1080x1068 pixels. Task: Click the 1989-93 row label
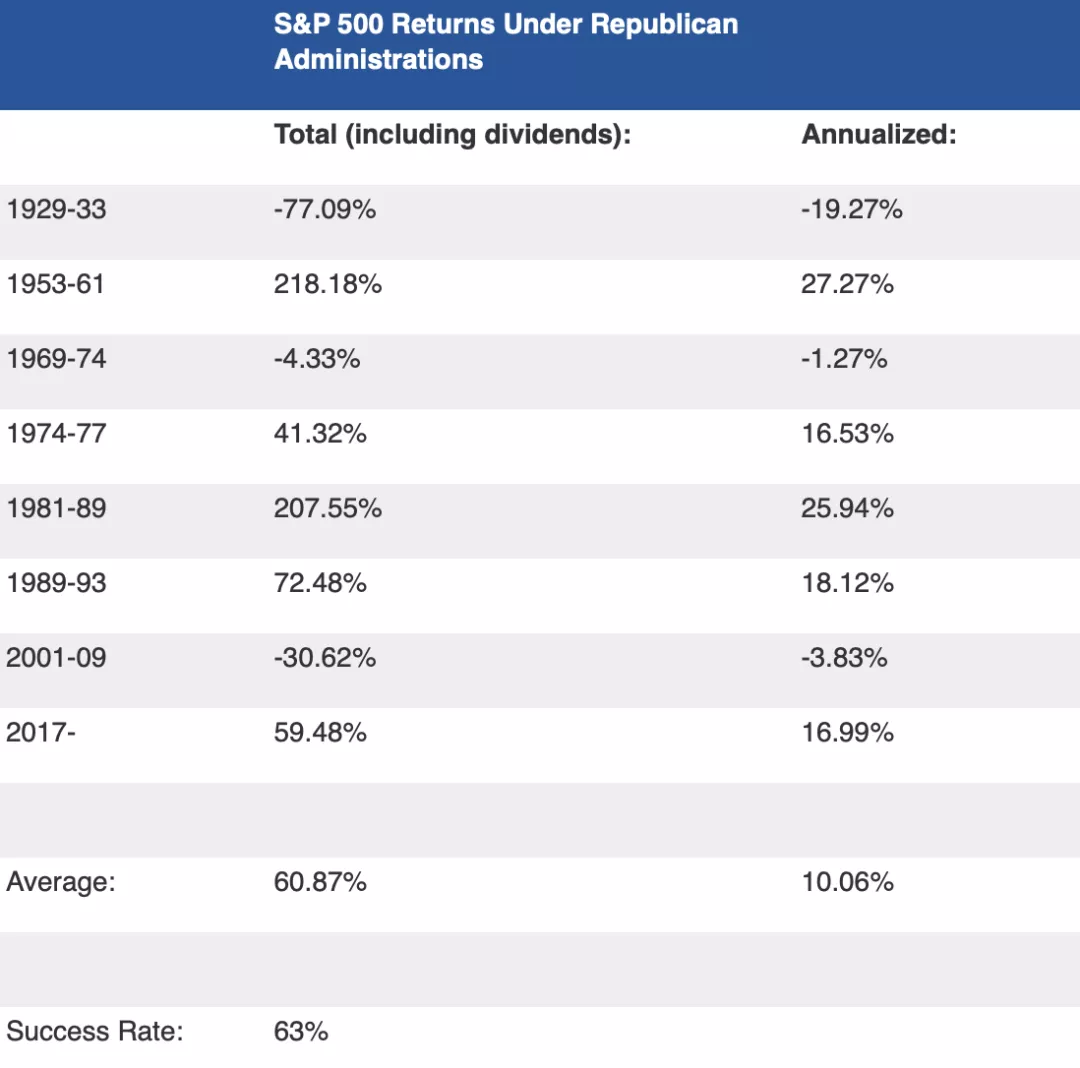click(56, 583)
